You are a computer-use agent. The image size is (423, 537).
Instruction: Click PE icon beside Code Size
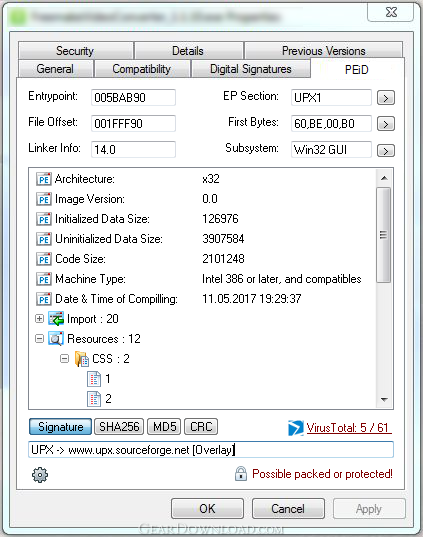point(43,259)
